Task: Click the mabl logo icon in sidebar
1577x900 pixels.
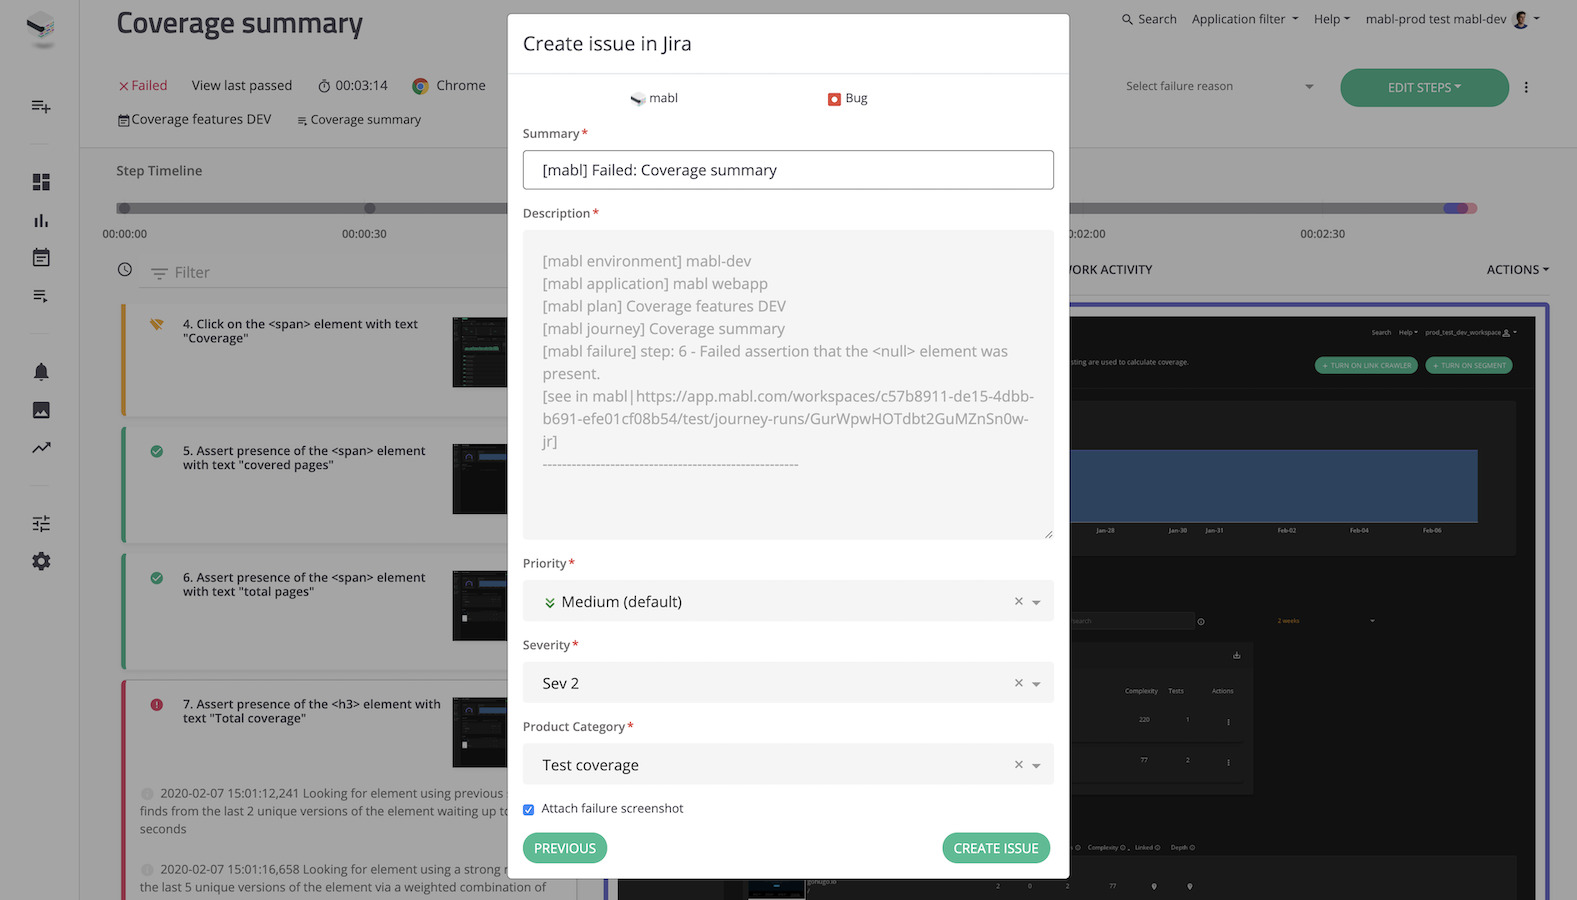Action: point(41,27)
